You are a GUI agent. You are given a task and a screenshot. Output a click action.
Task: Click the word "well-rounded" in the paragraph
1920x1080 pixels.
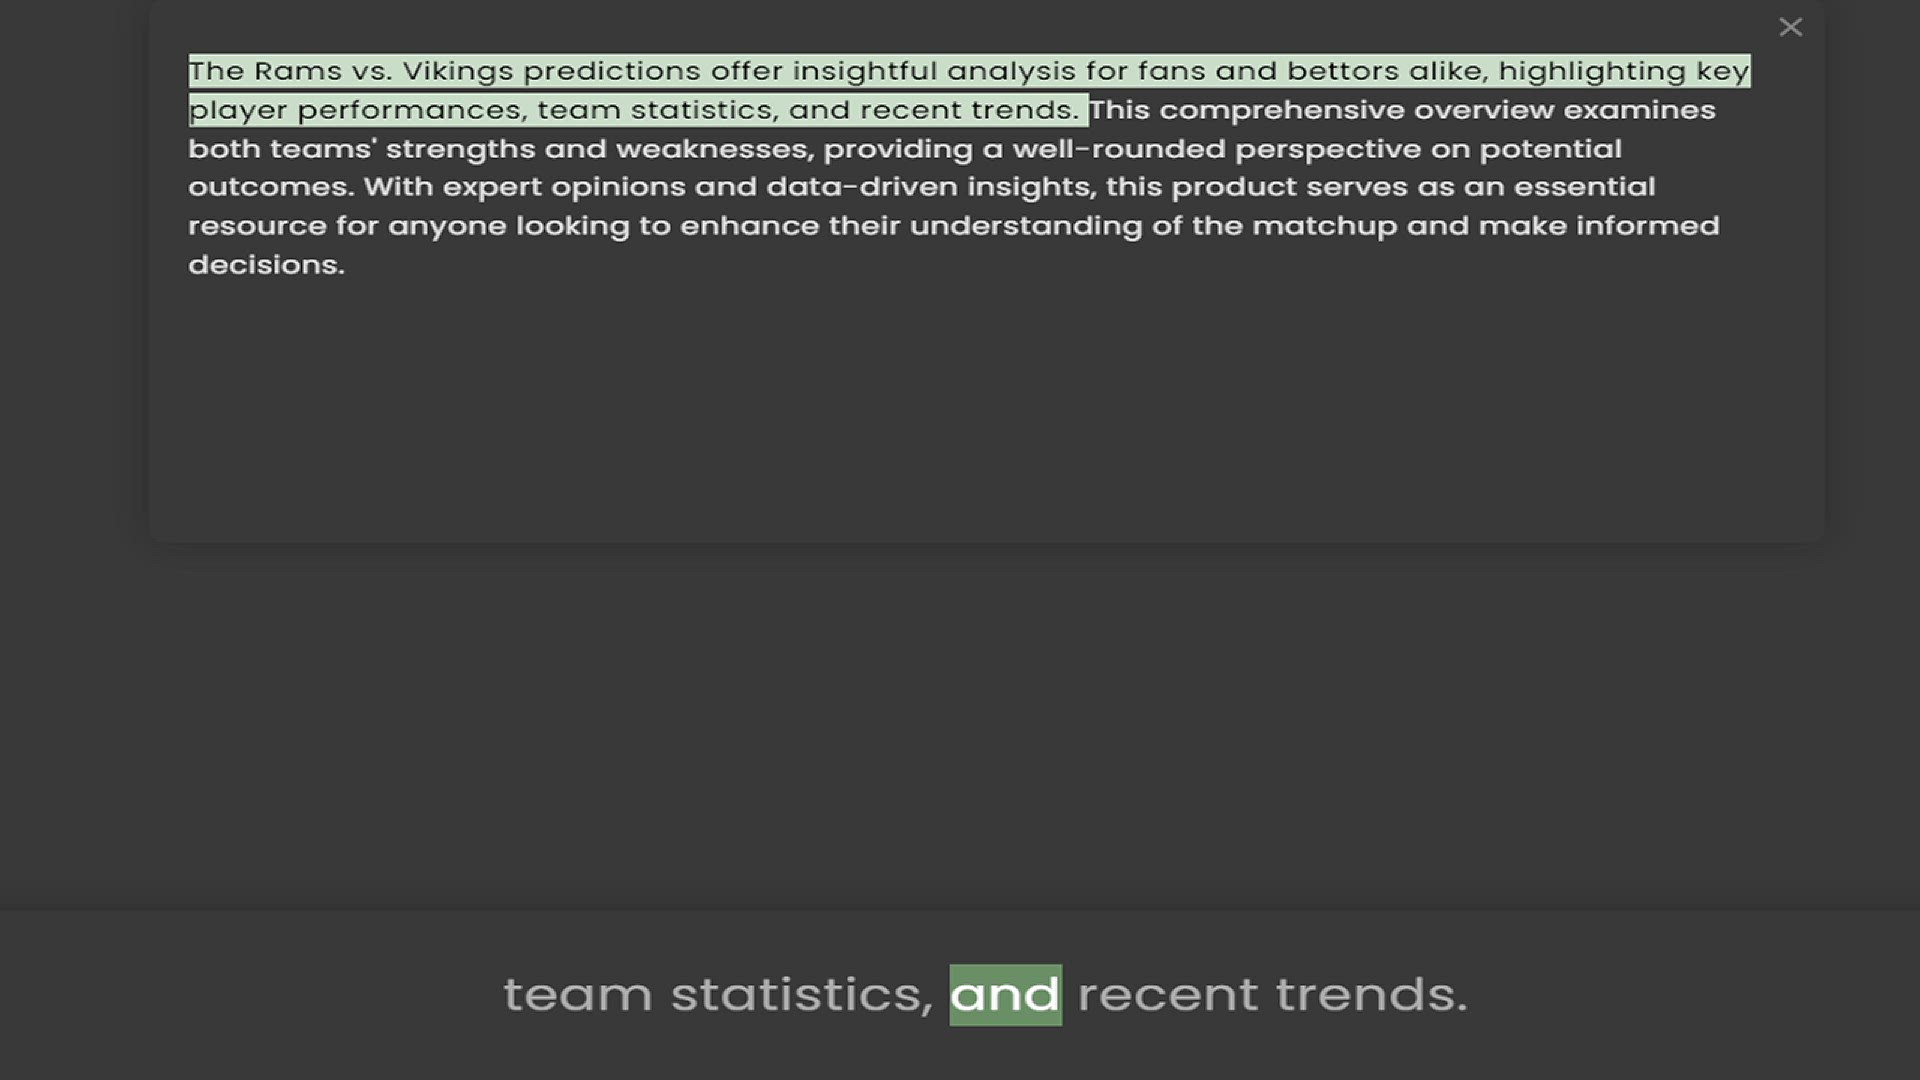point(1119,149)
